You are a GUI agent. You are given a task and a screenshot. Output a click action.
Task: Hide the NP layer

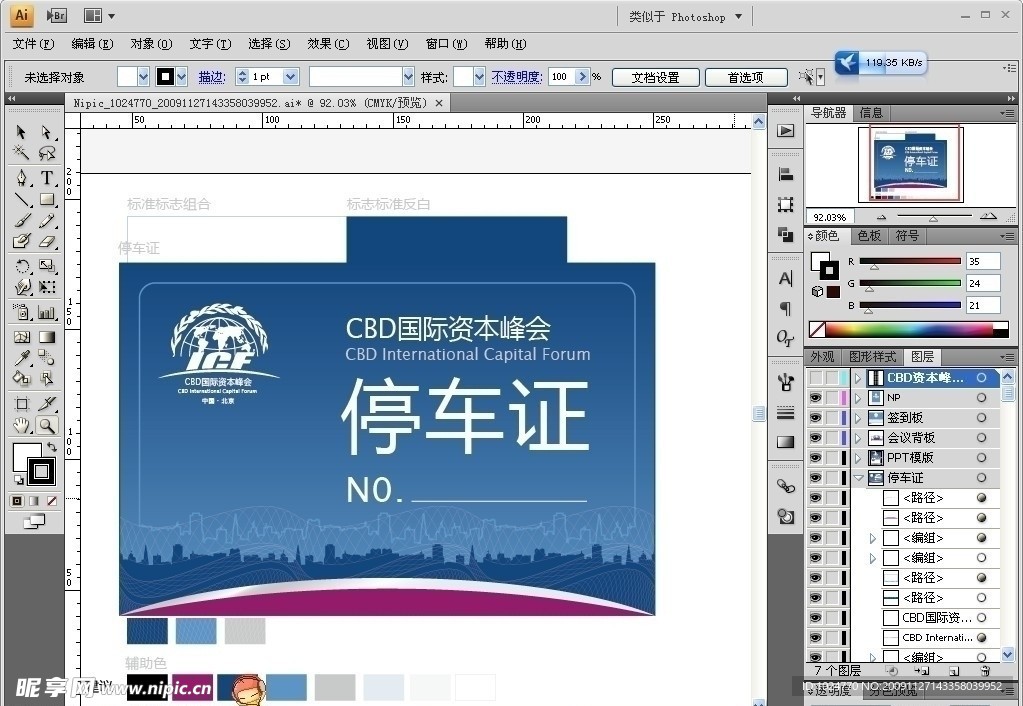[x=815, y=397]
